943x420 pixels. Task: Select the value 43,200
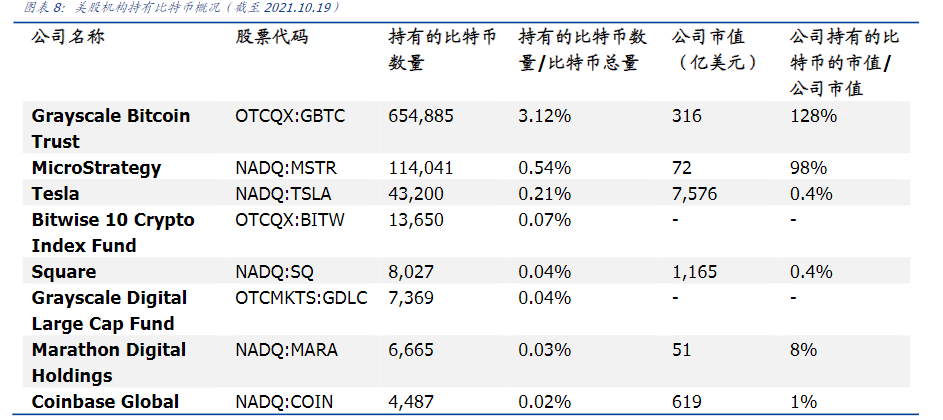click(416, 194)
